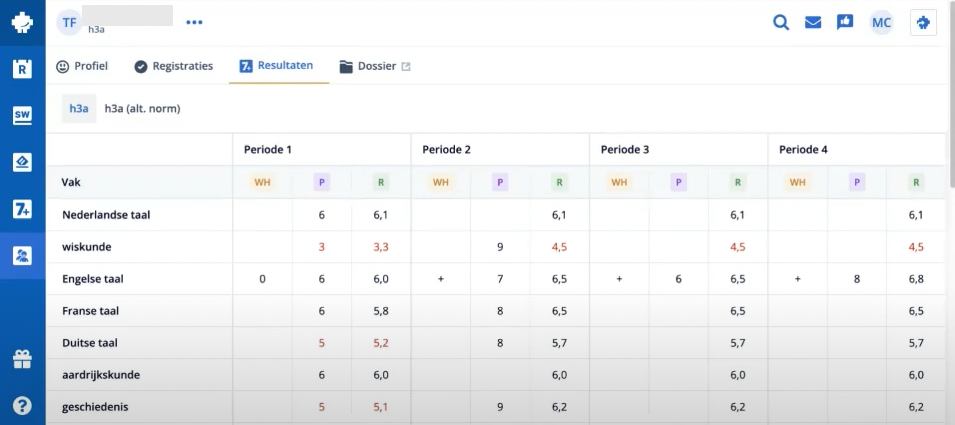Switch to the Profiel tab

click(82, 66)
